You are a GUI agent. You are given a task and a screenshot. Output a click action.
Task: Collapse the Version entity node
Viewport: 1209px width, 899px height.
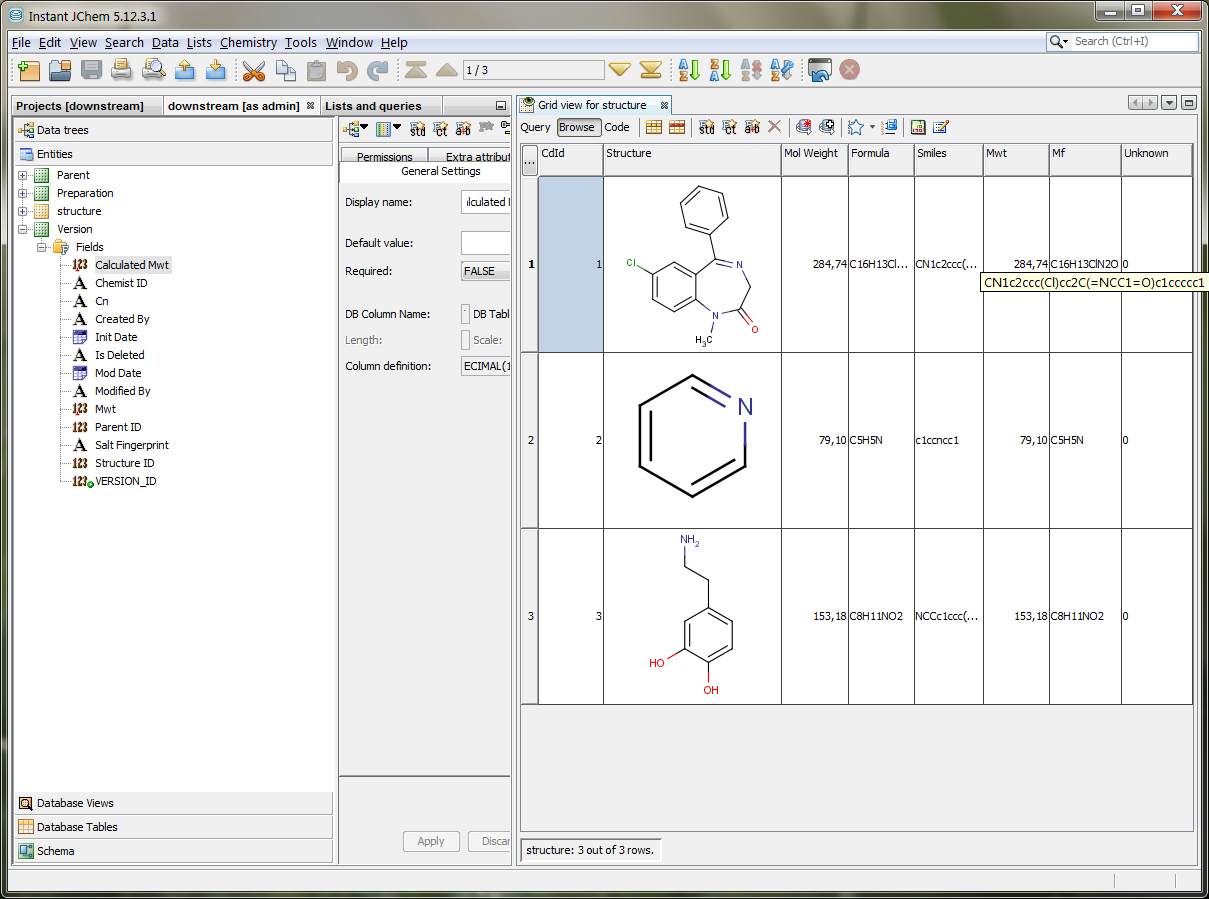point(22,229)
